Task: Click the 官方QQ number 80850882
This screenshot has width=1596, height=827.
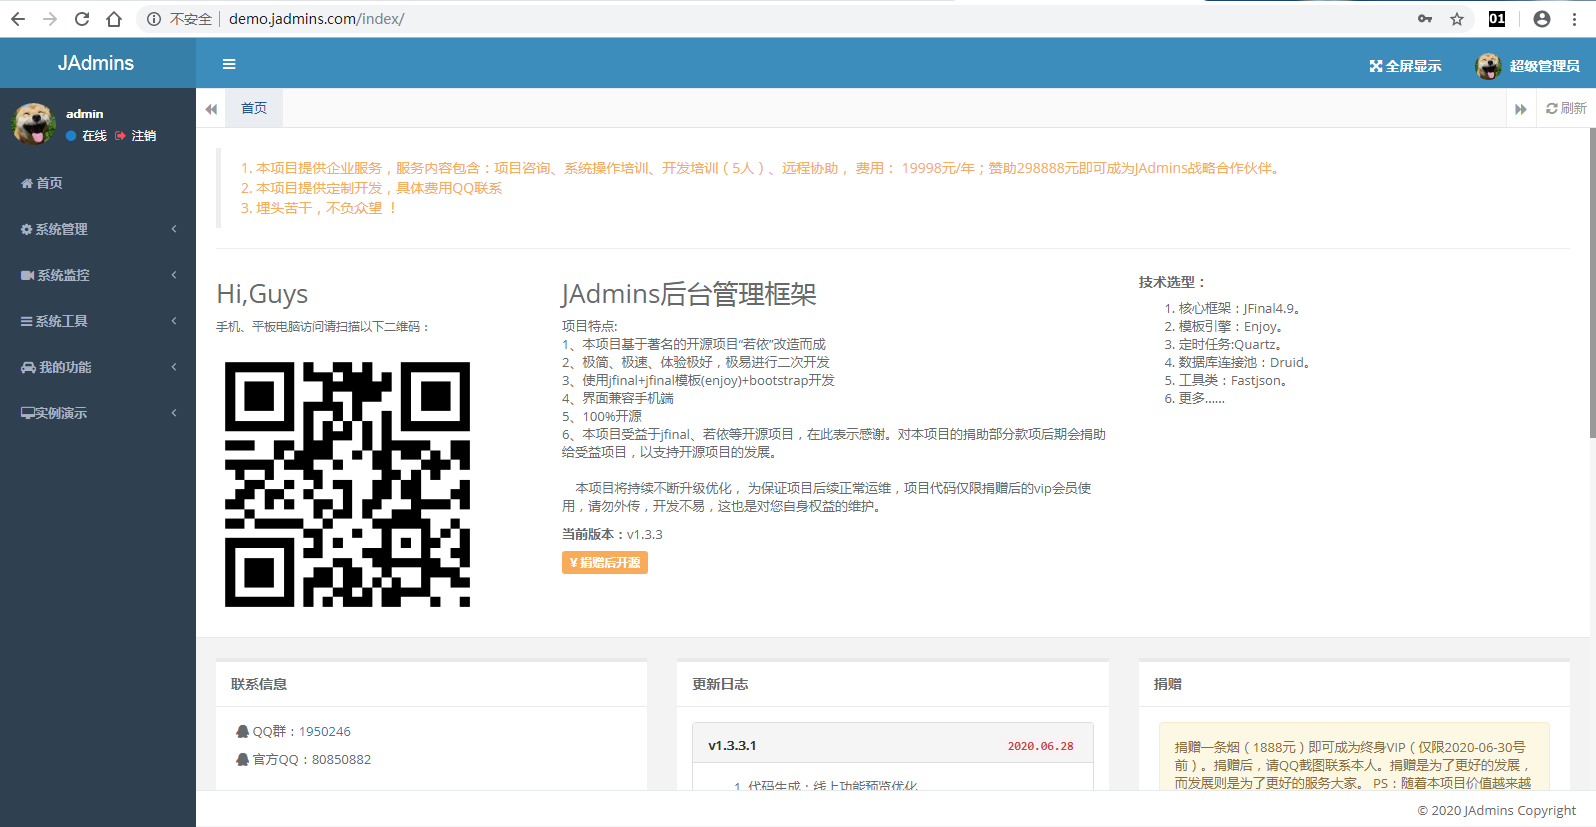Action: click(x=341, y=760)
